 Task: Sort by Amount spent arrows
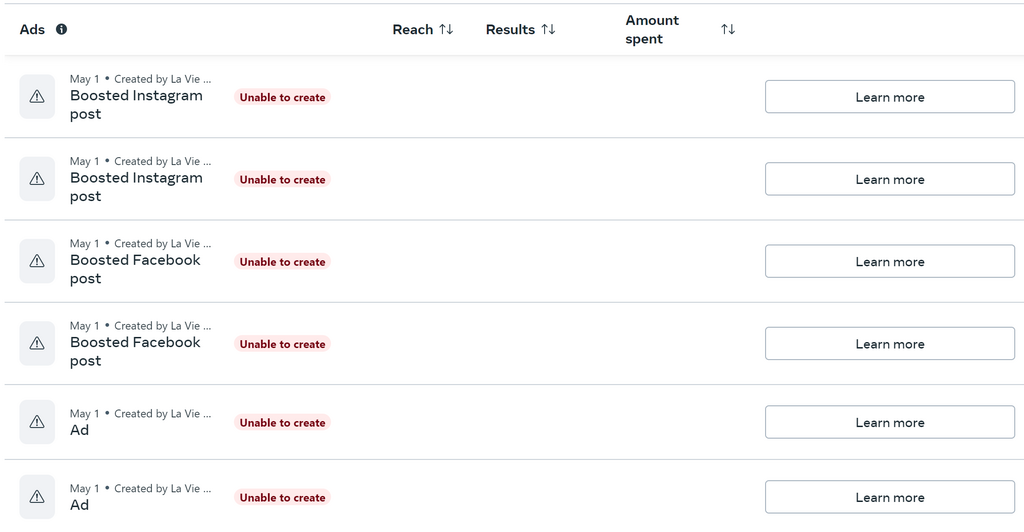tap(728, 29)
